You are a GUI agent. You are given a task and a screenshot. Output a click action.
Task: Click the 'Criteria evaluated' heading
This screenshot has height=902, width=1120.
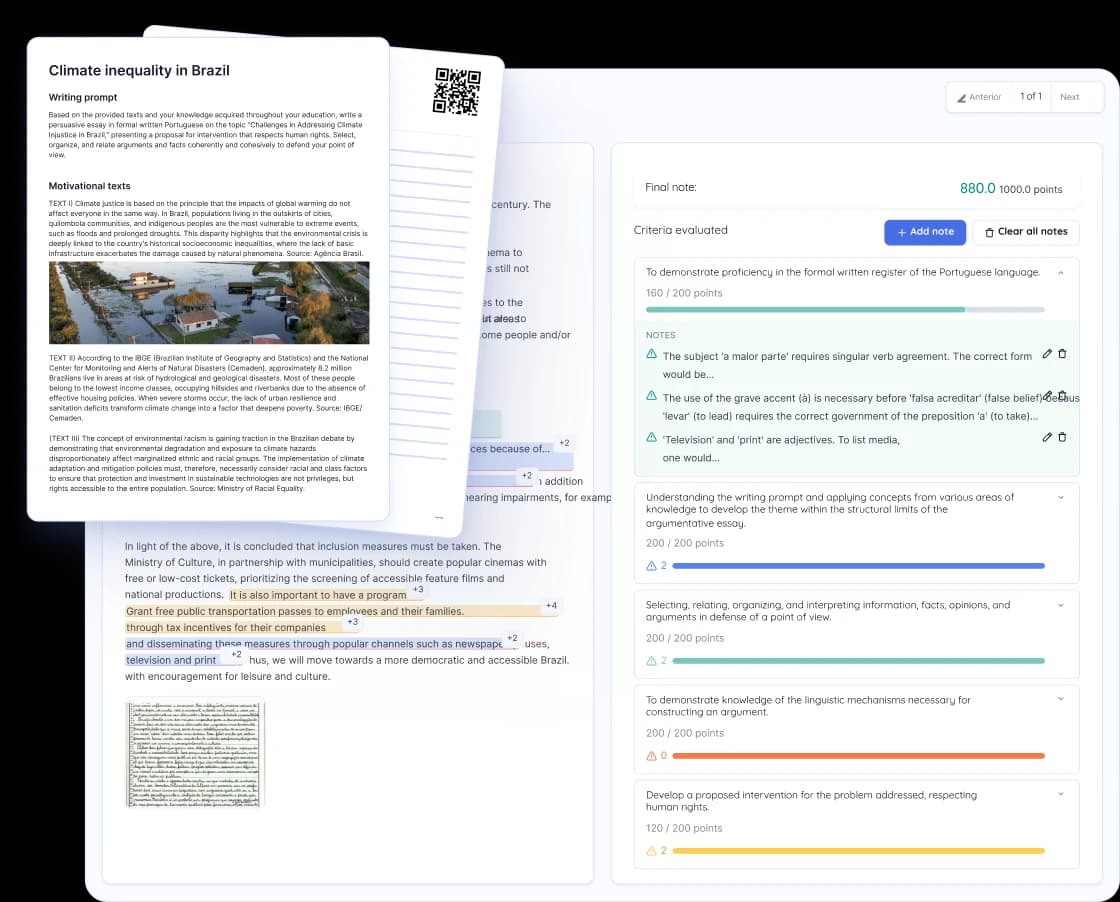(x=680, y=230)
